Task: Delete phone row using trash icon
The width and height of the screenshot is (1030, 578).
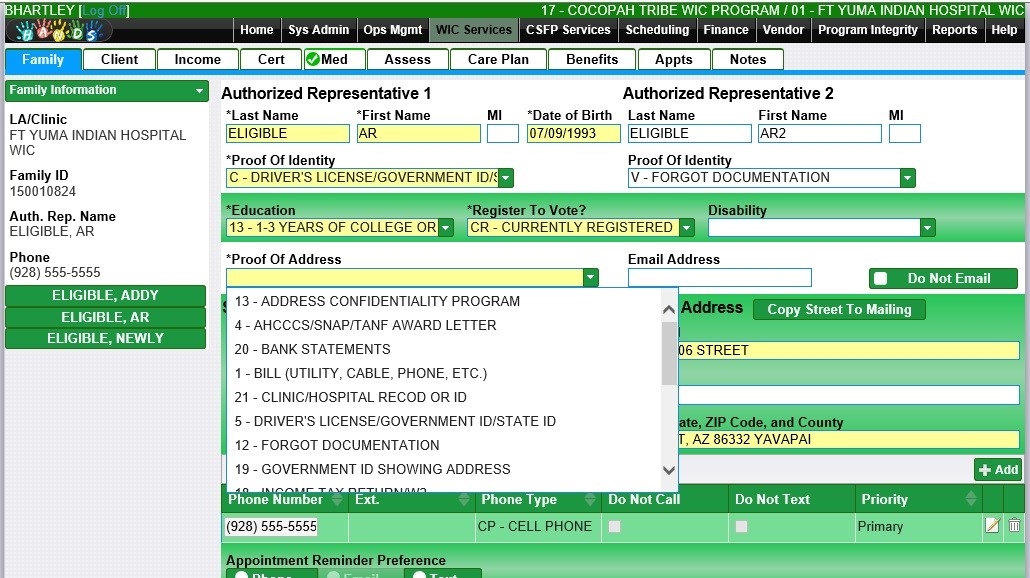Action: (x=1014, y=526)
